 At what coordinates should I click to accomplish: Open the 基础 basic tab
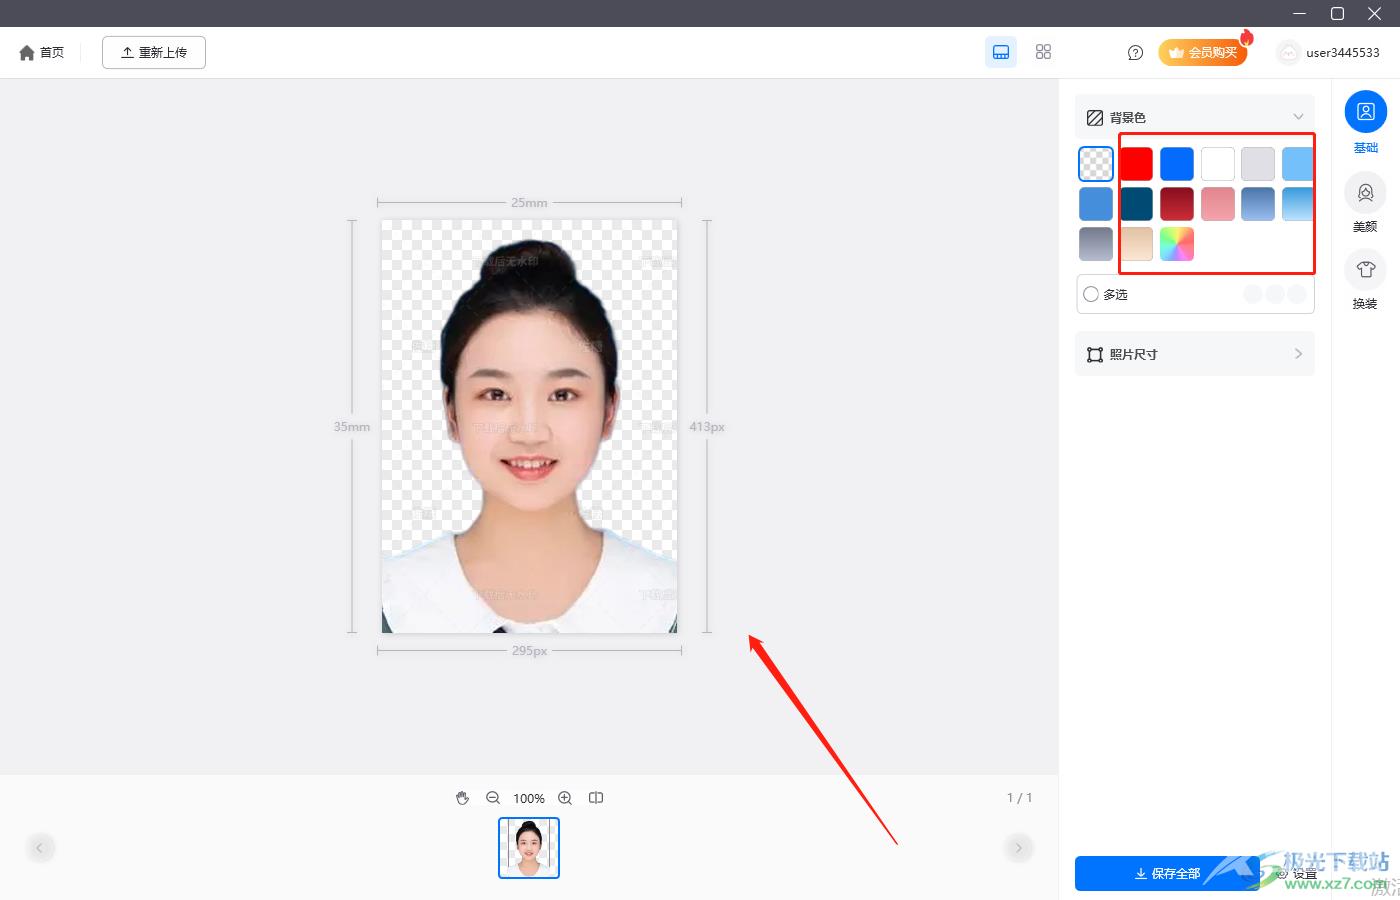click(1365, 123)
